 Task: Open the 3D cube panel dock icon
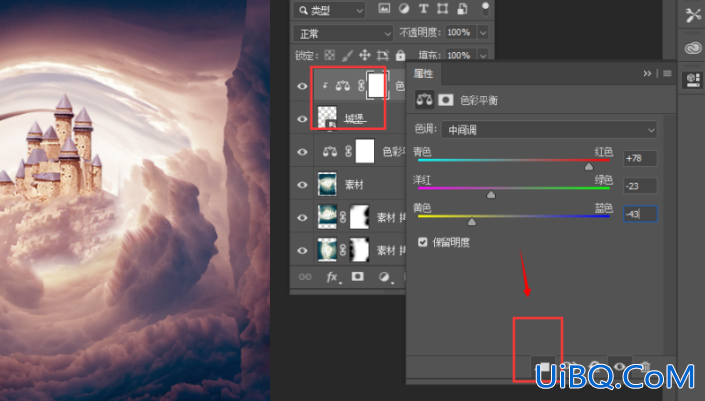click(693, 80)
